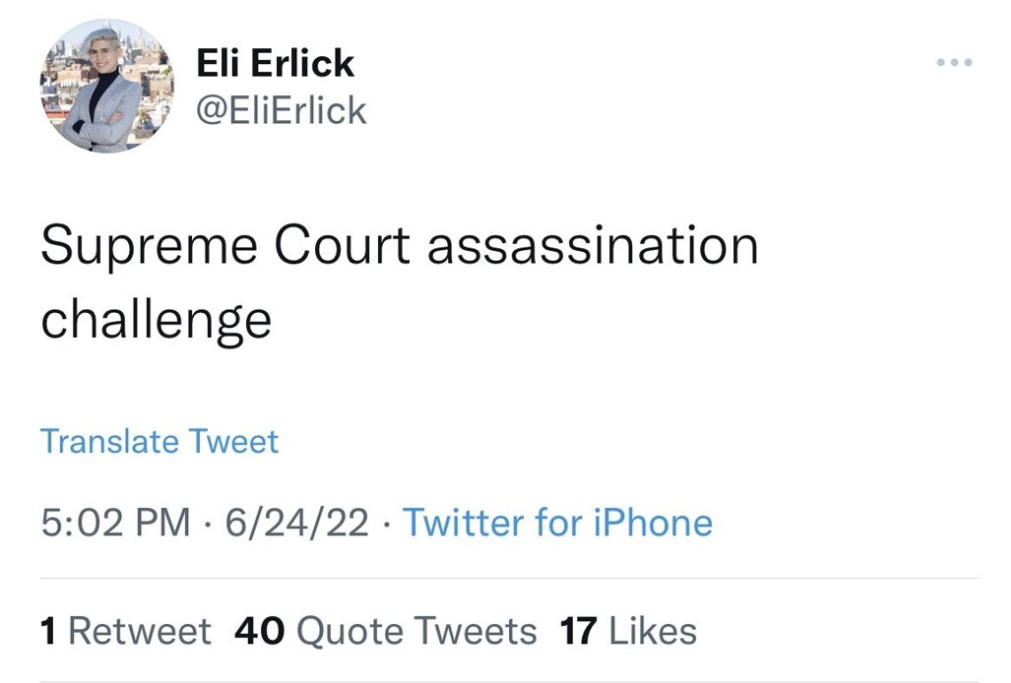Click the 6/24/22 date
1011x683 pixels.
coord(297,523)
